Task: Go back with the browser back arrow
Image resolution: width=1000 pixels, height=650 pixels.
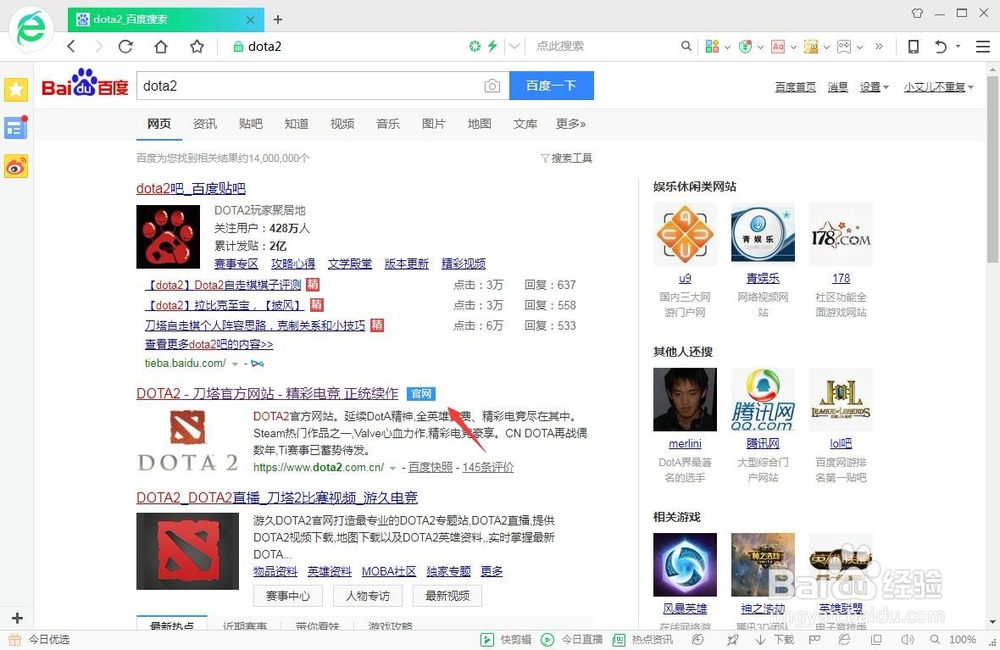Action: (x=71, y=47)
